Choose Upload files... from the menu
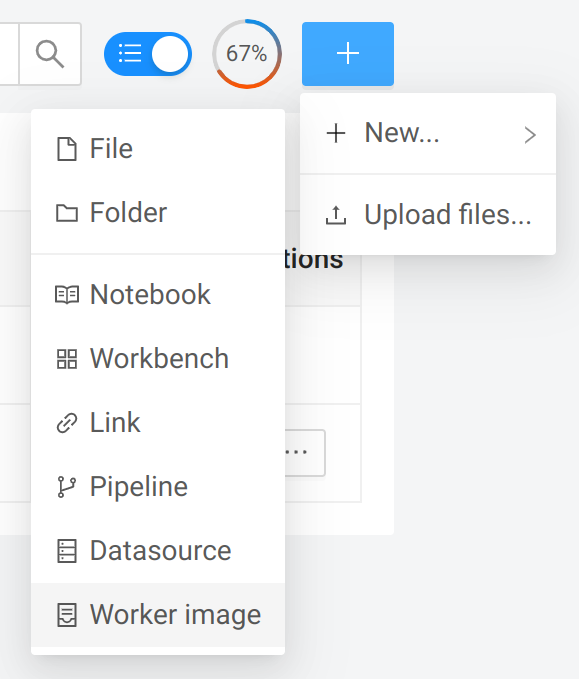Image resolution: width=579 pixels, height=679 pixels. point(428,215)
